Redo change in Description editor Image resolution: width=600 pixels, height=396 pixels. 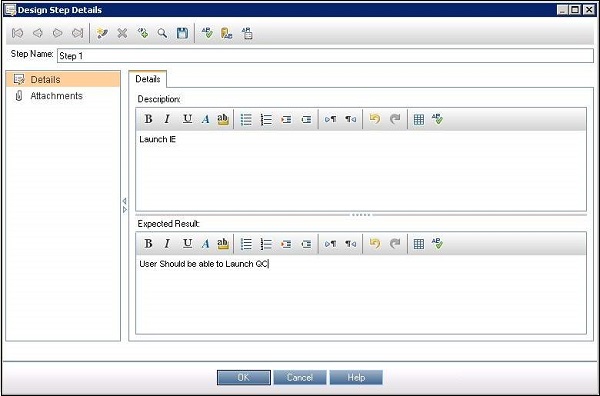[395, 119]
